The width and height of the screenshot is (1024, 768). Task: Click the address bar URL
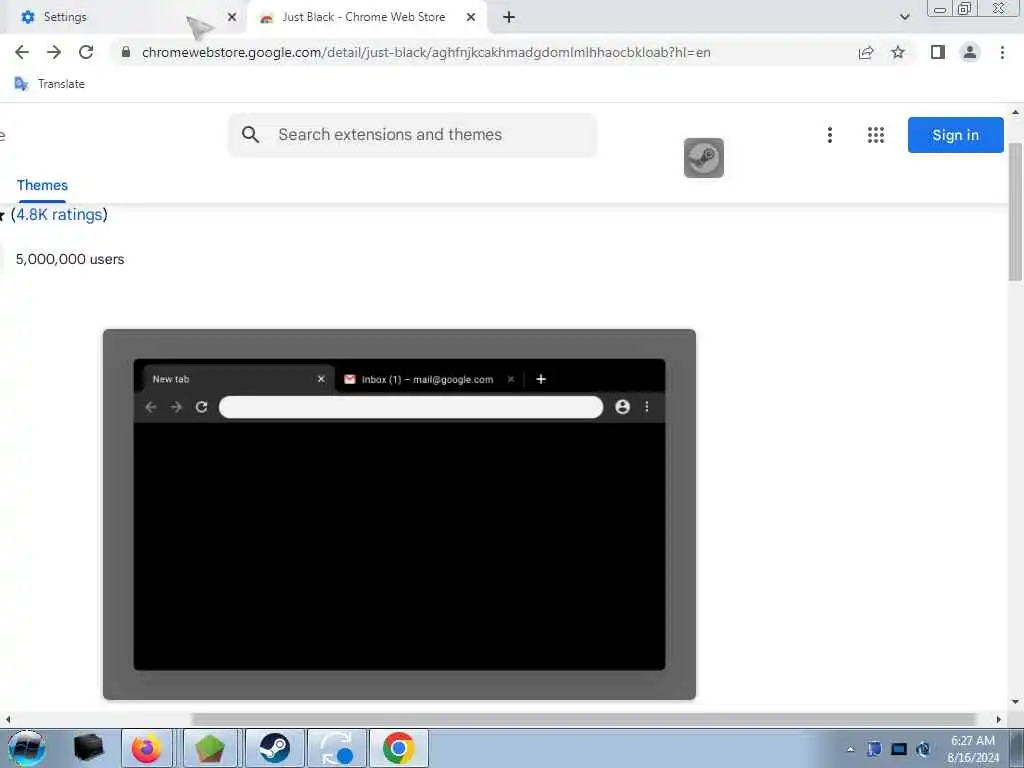point(426,52)
